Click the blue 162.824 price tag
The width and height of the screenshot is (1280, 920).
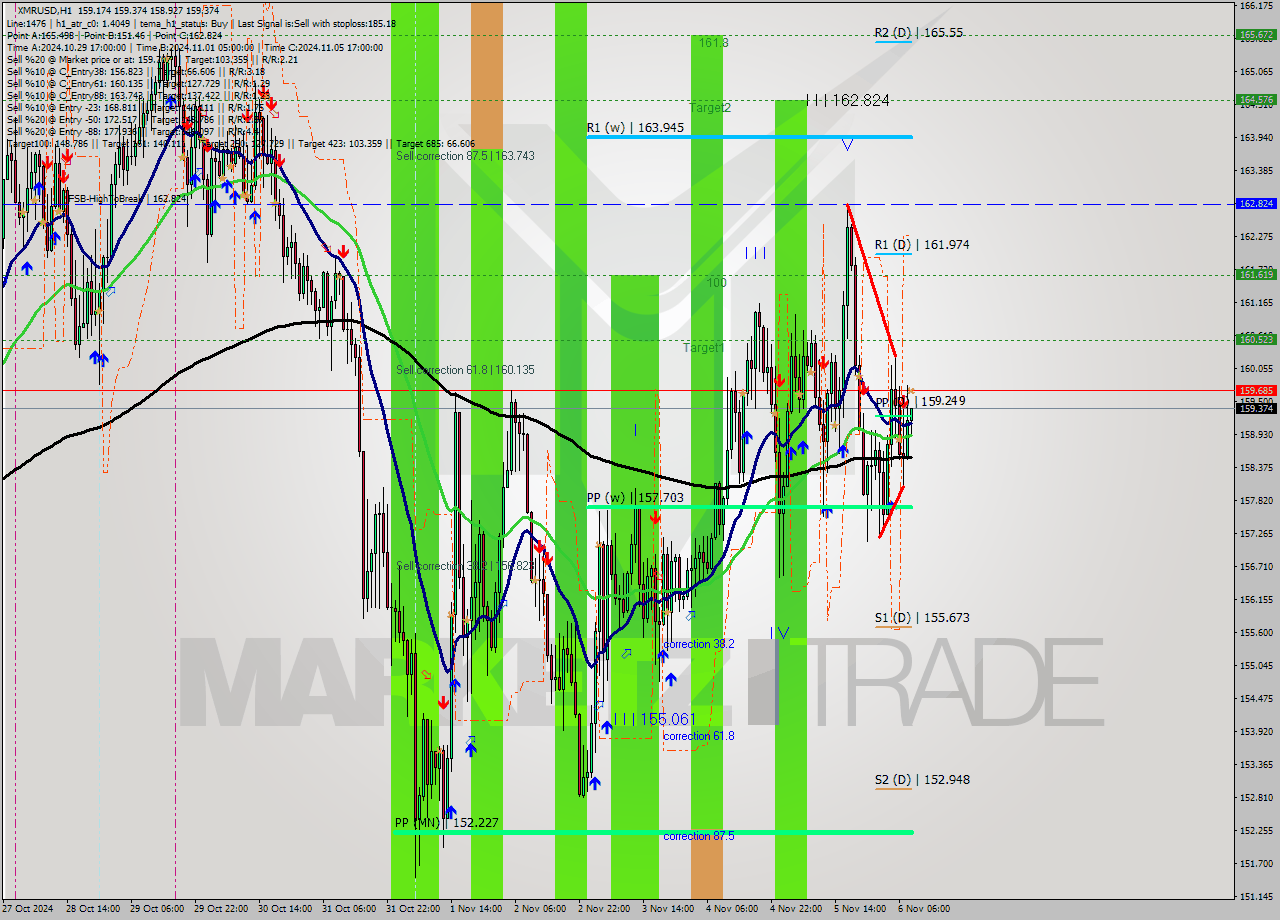(x=1256, y=203)
